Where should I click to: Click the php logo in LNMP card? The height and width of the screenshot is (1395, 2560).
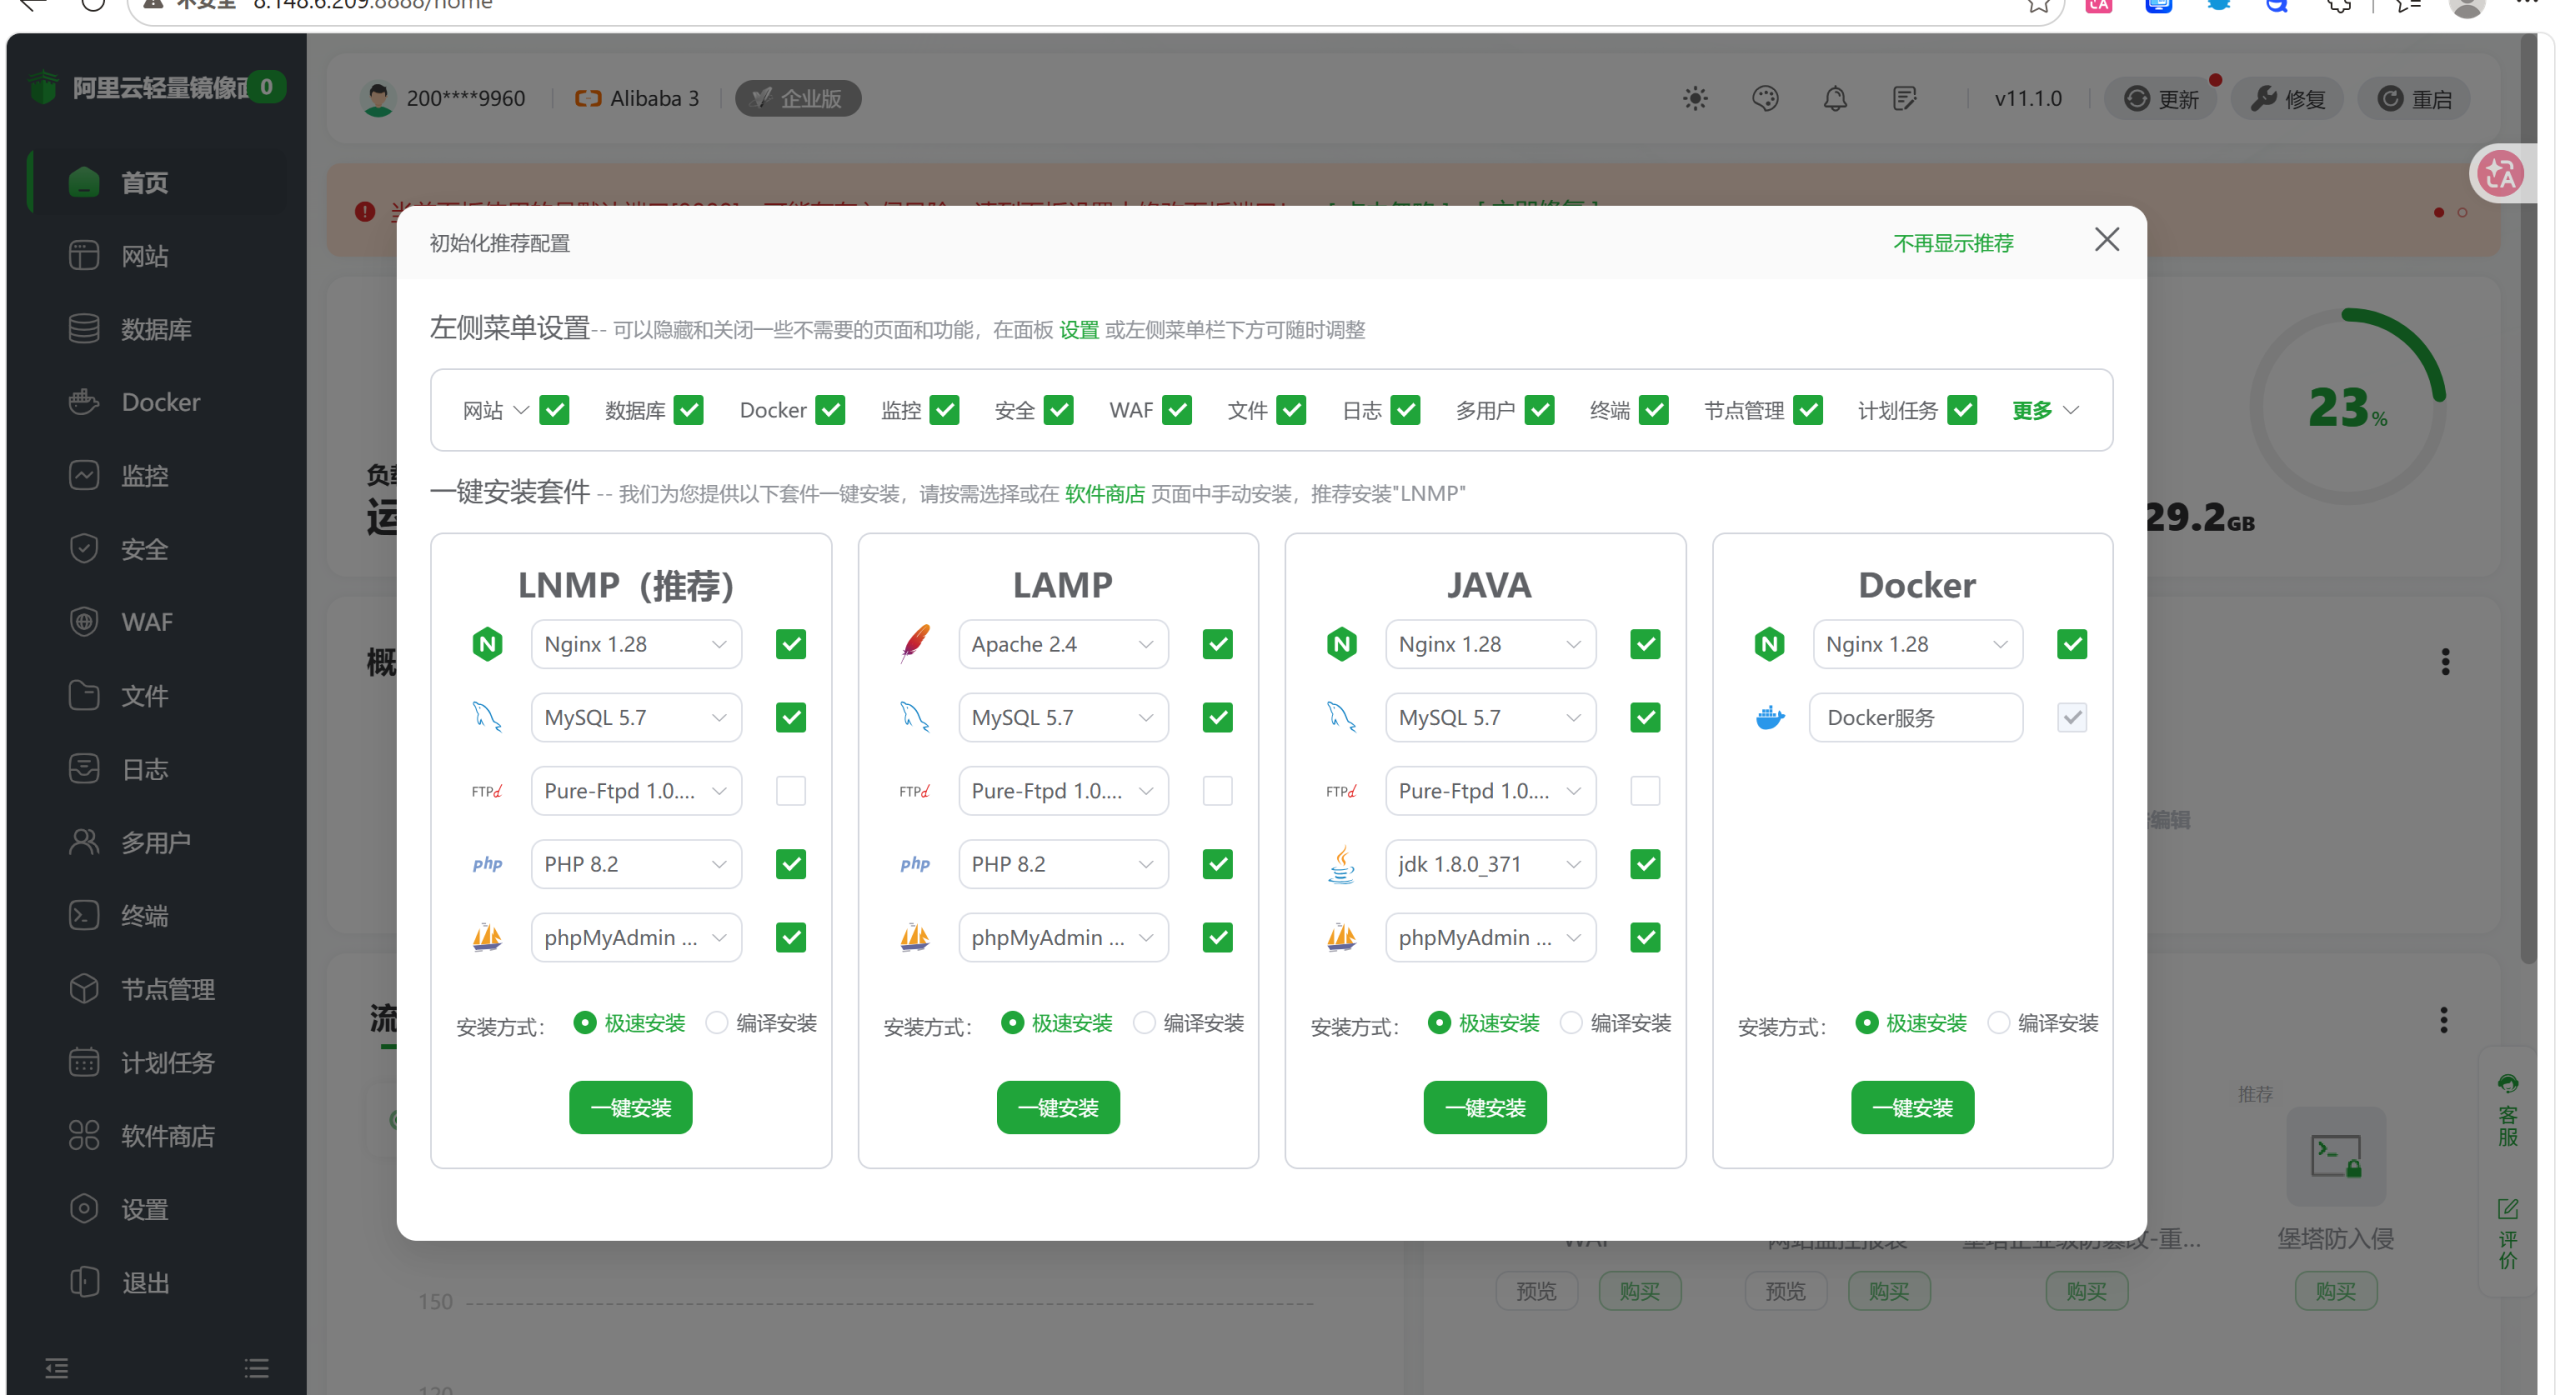[487, 864]
